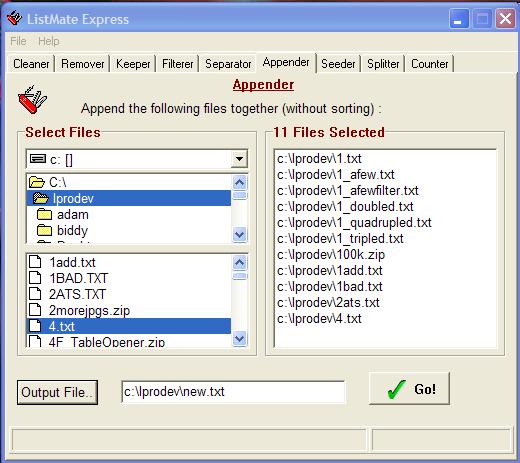Click the folder icon next to adam
The image size is (520, 463).
44,214
